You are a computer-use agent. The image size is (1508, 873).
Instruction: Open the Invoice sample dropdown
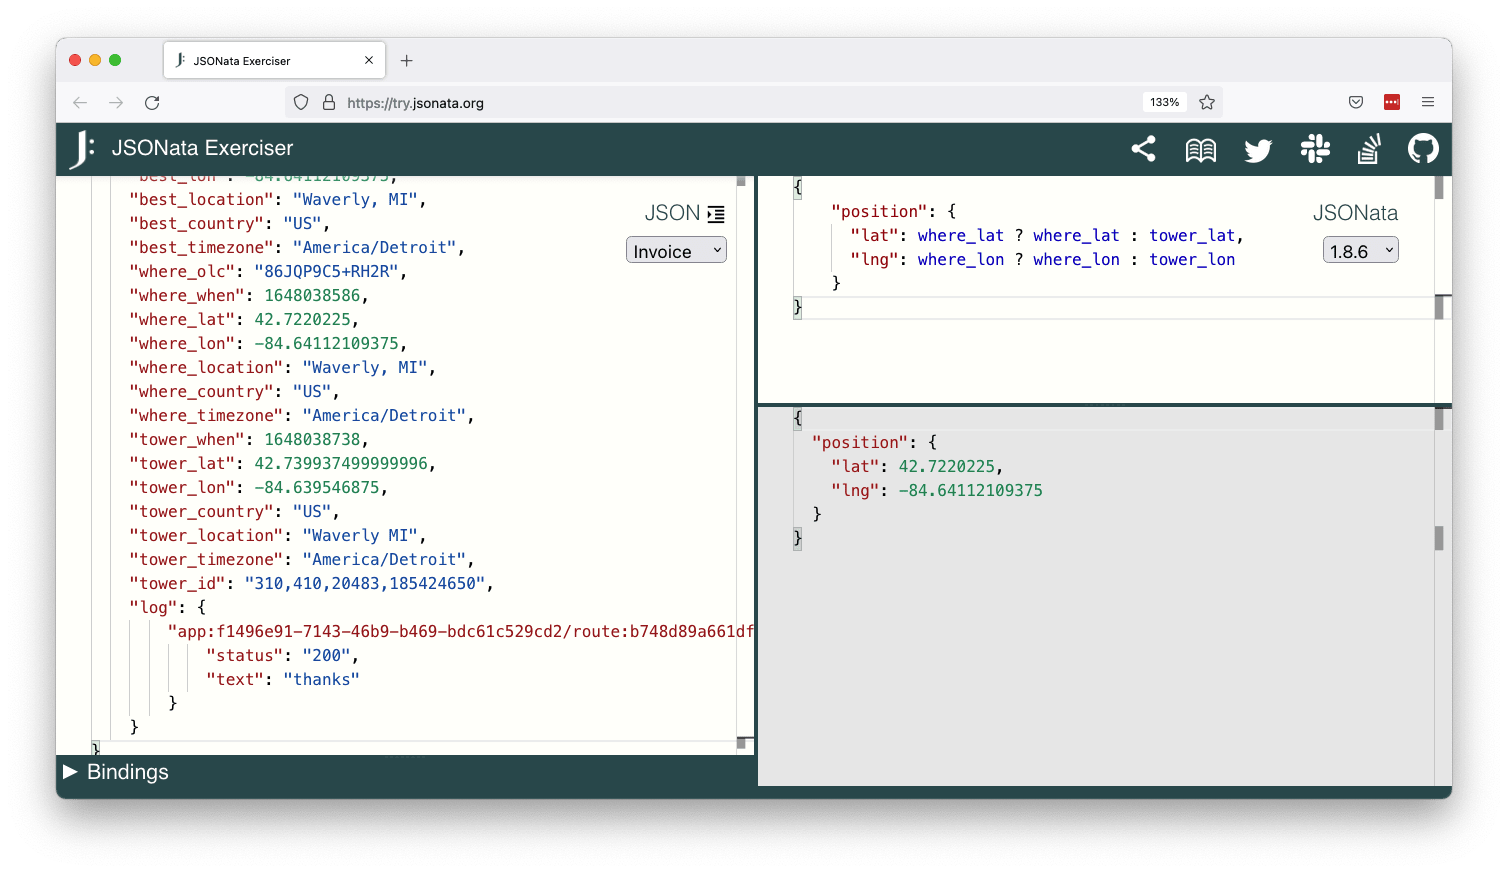tap(676, 250)
